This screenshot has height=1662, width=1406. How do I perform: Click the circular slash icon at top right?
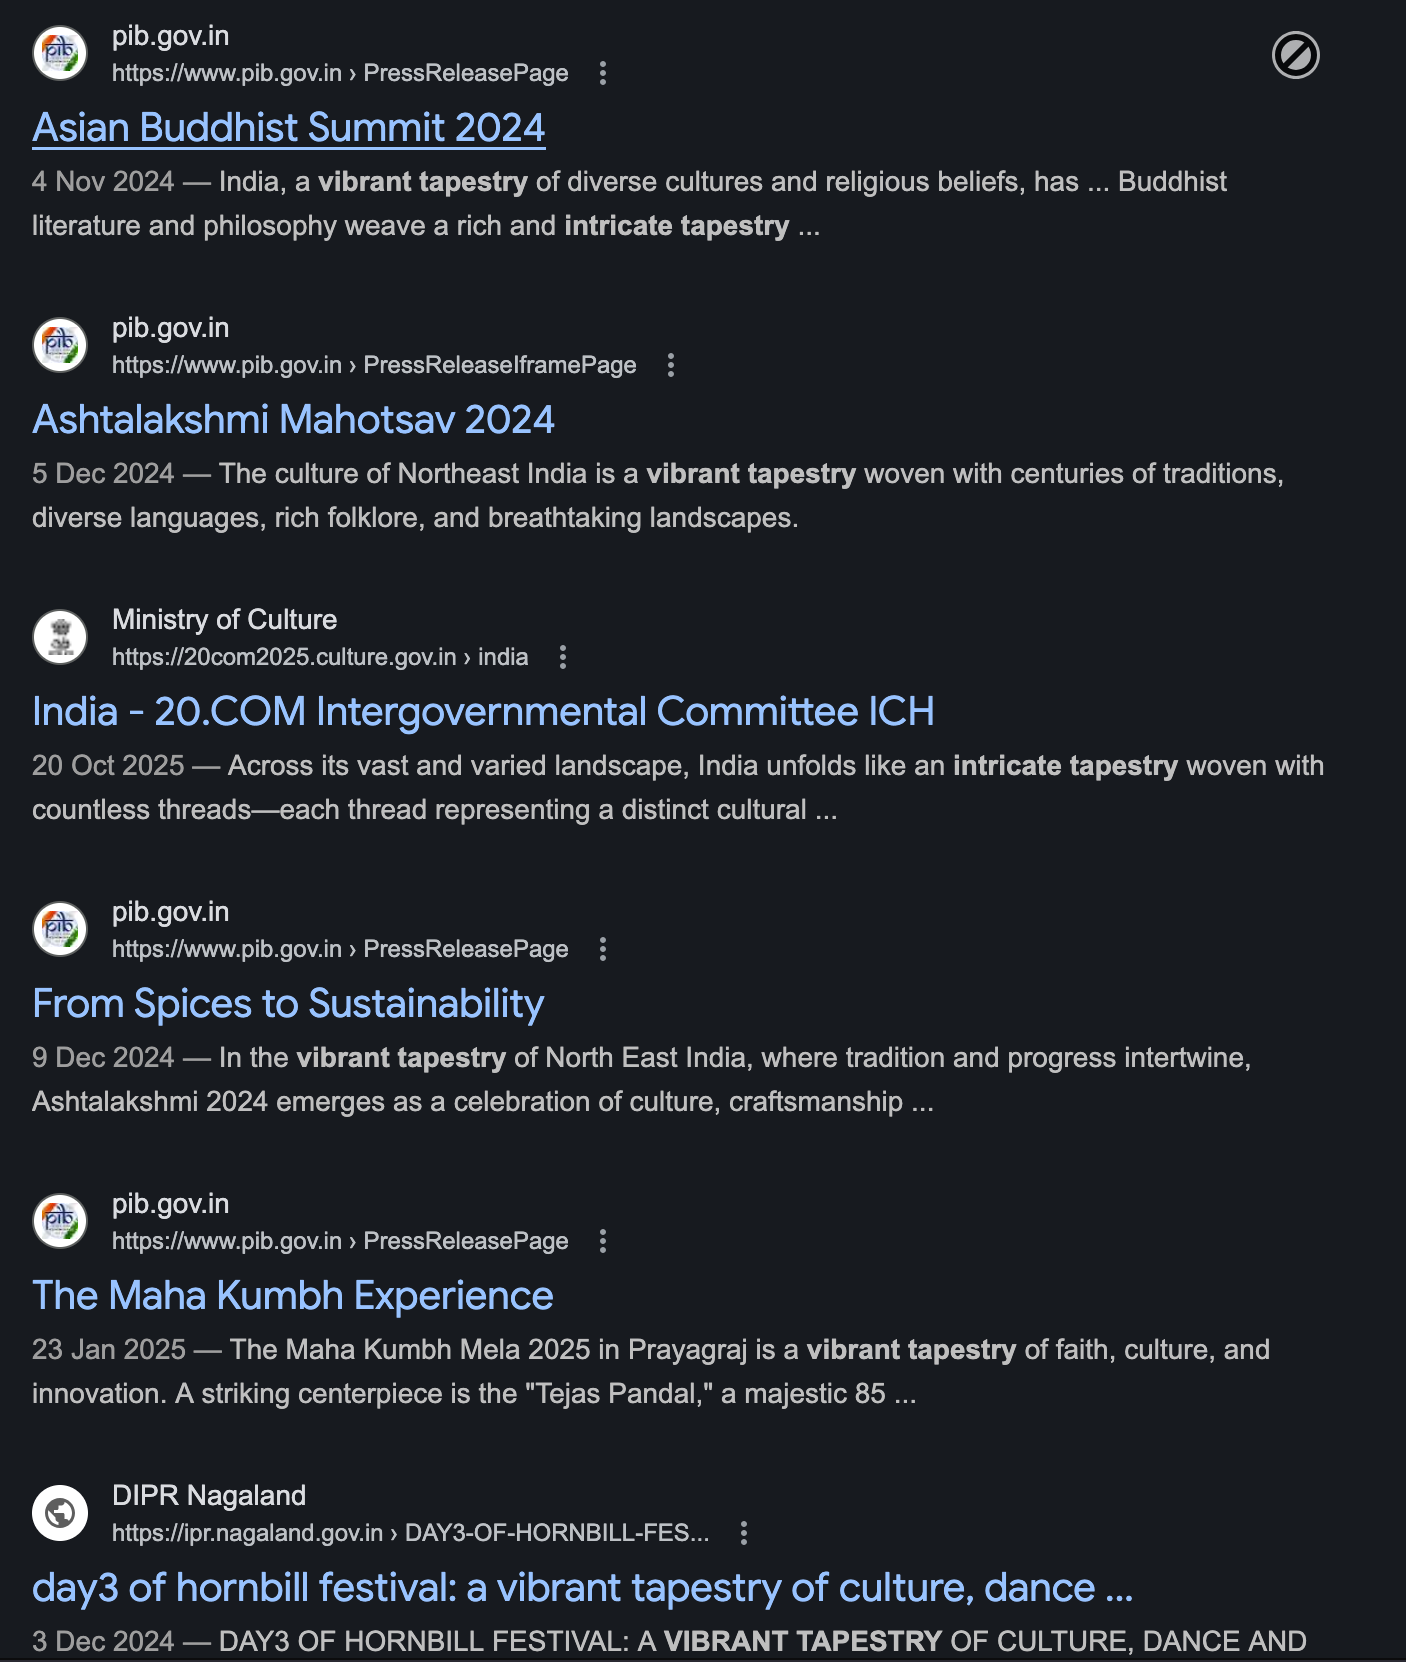pyautogui.click(x=1295, y=55)
